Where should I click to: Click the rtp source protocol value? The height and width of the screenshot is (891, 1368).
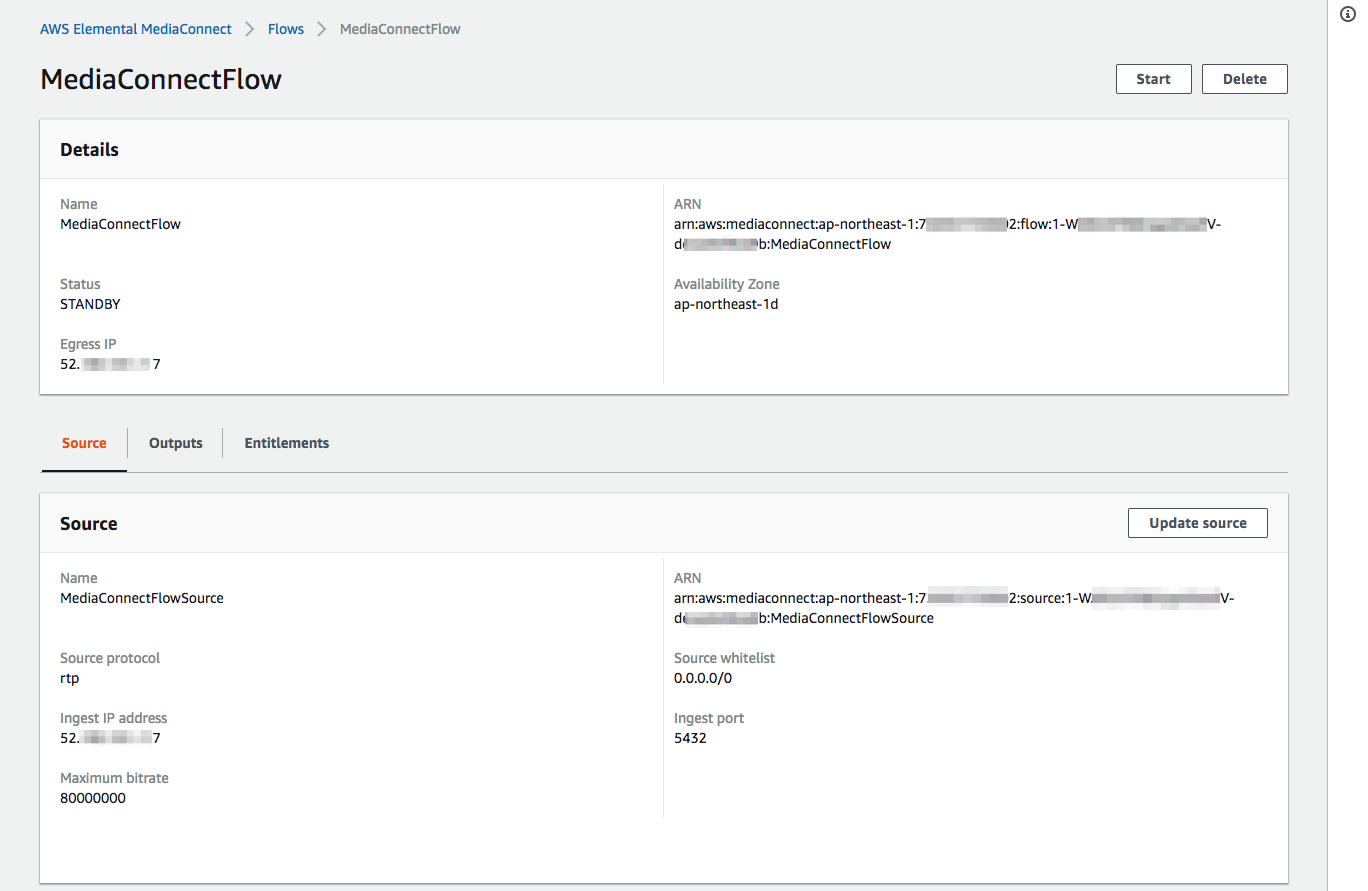69,677
